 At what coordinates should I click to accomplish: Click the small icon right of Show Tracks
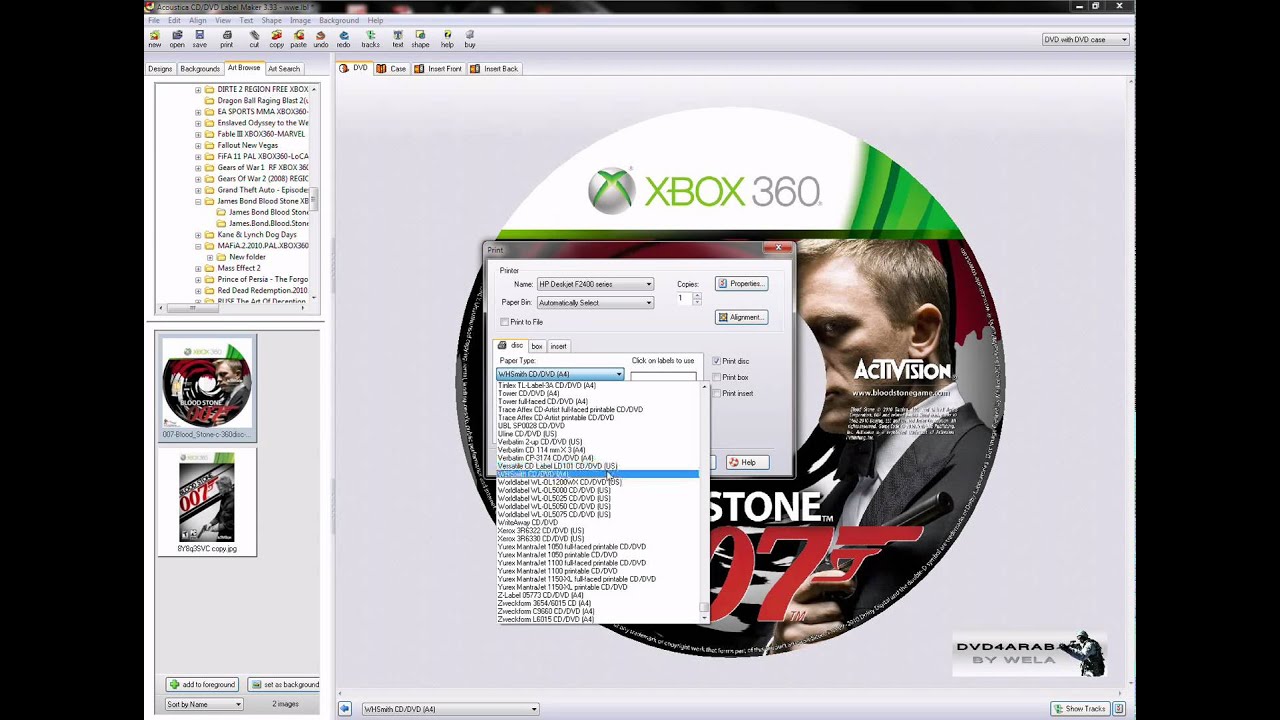(x=1119, y=709)
